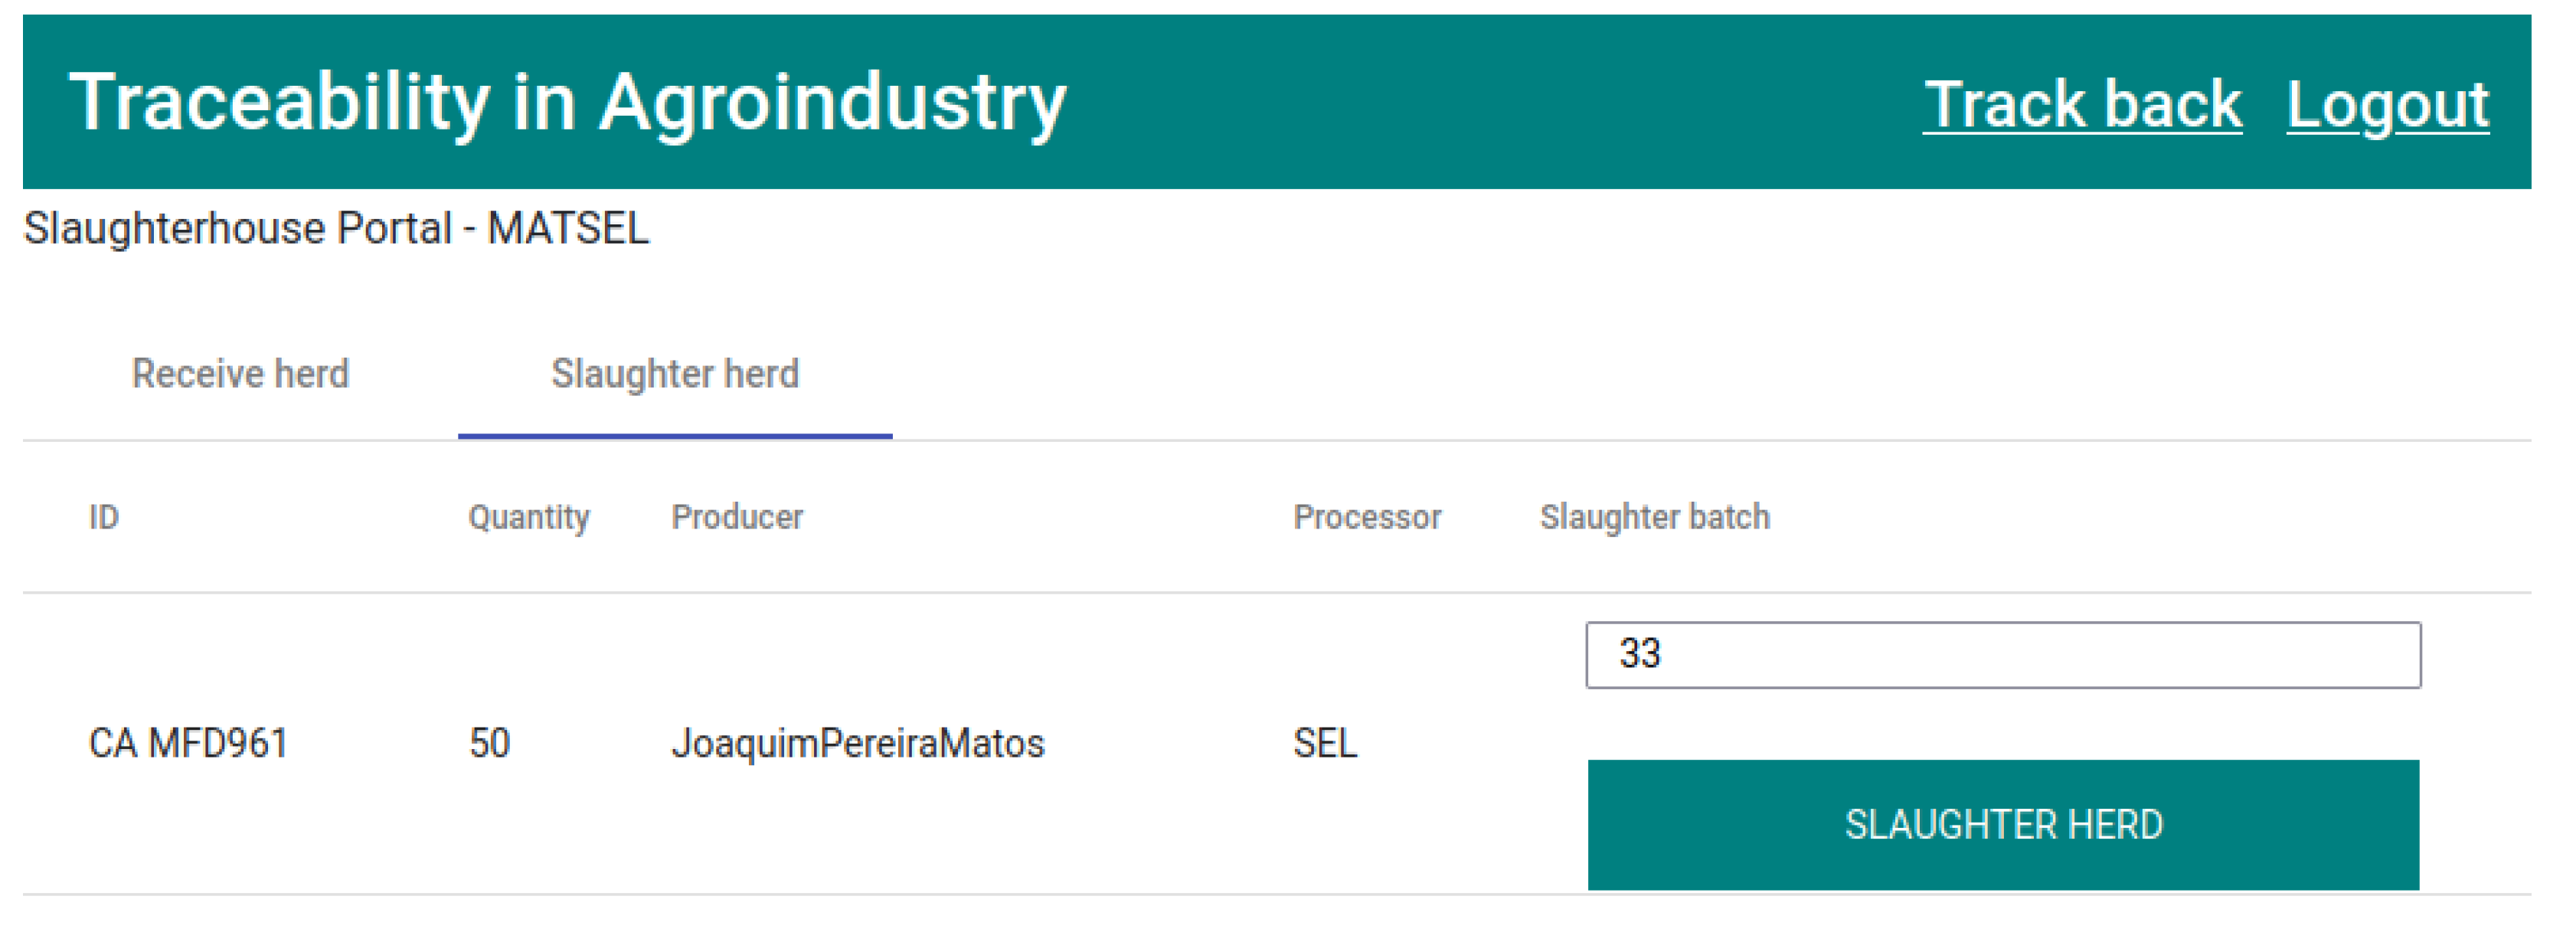Click the blue underline beneath Slaughter herd tab
This screenshot has width=2576, height=929.
(x=675, y=436)
